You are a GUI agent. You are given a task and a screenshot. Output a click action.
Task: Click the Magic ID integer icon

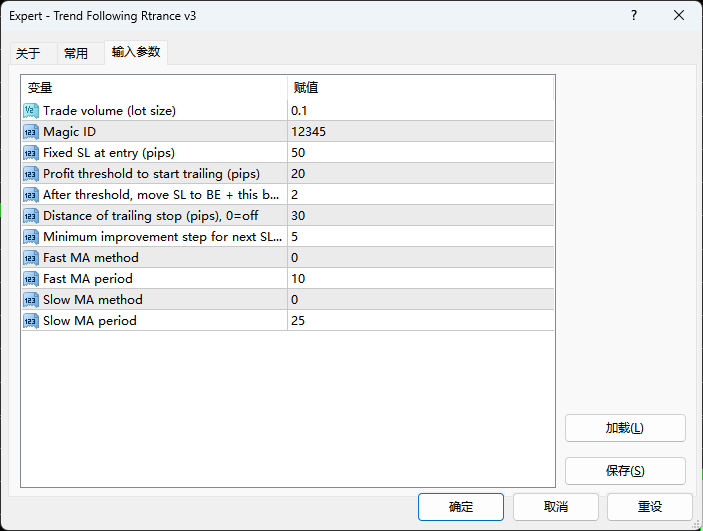30,131
